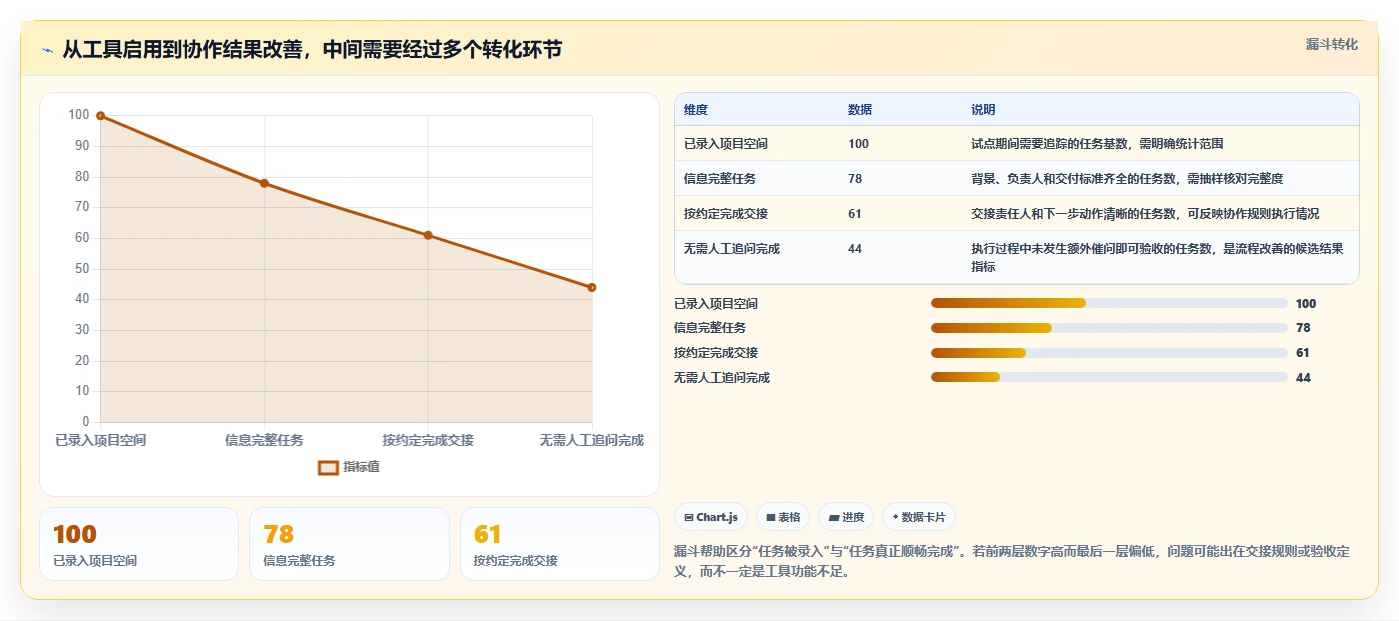1399x621 pixels.
Task: Click table cell 无需人工追问完成
Action: point(732,249)
